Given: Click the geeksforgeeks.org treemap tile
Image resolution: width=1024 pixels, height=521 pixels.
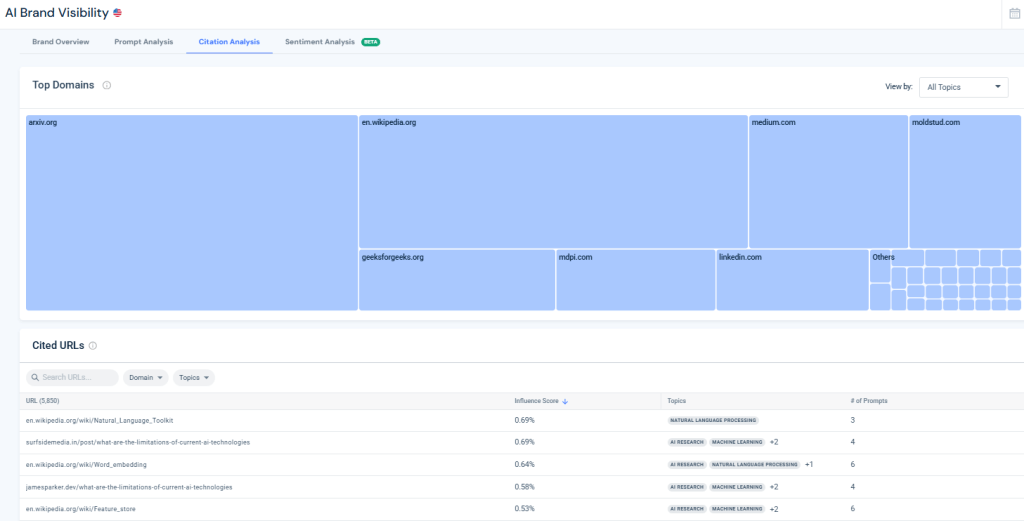Looking at the screenshot, I should [456, 280].
